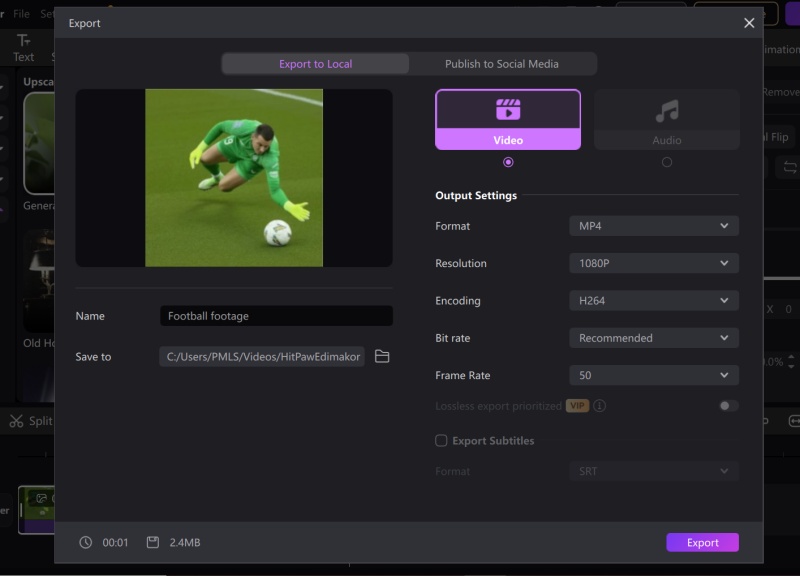Image resolution: width=800 pixels, height=576 pixels.
Task: Open the Format MP4 dropdown
Action: 654,226
